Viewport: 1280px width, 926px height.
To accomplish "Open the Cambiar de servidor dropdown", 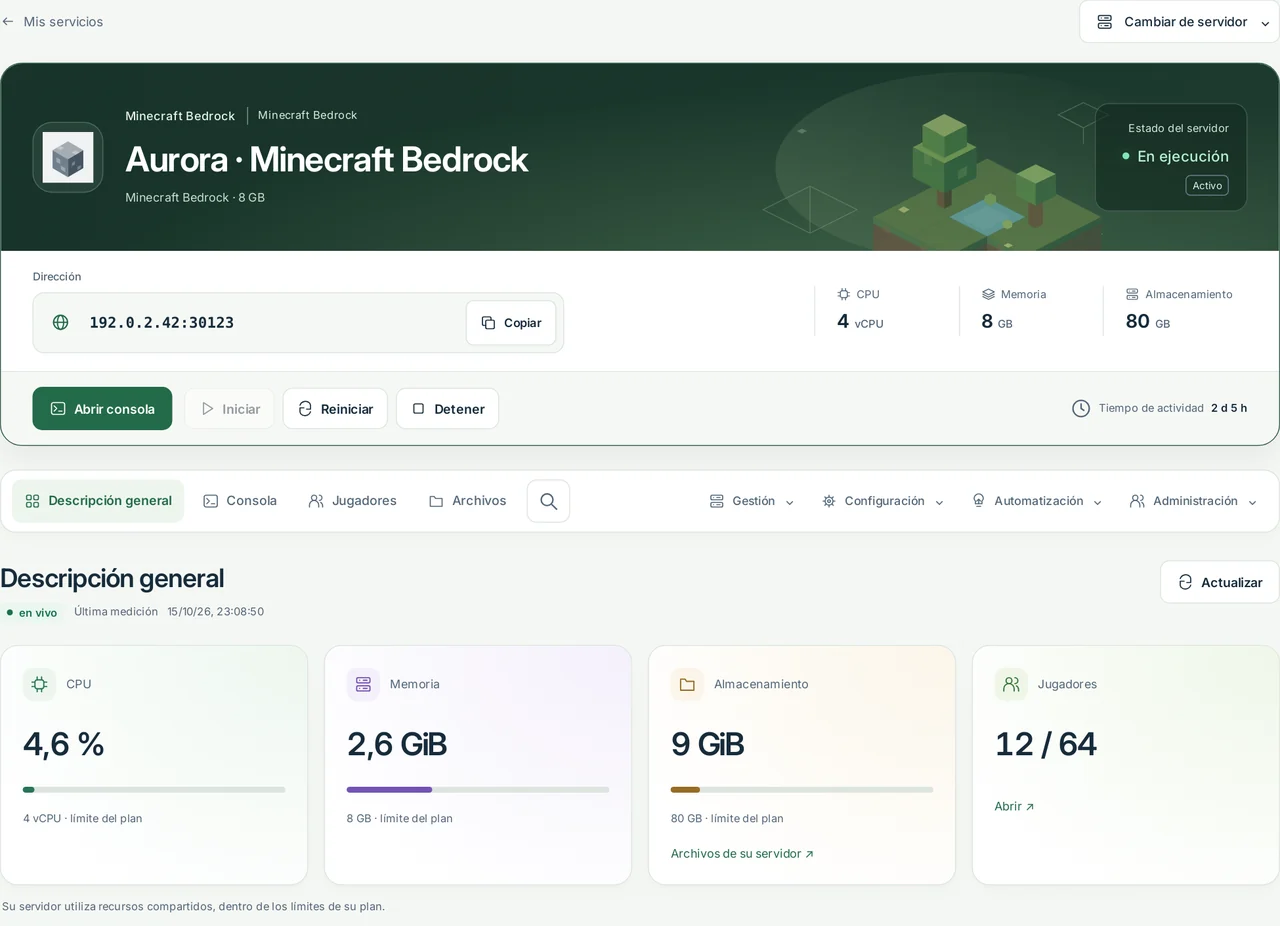I will pyautogui.click(x=1179, y=22).
